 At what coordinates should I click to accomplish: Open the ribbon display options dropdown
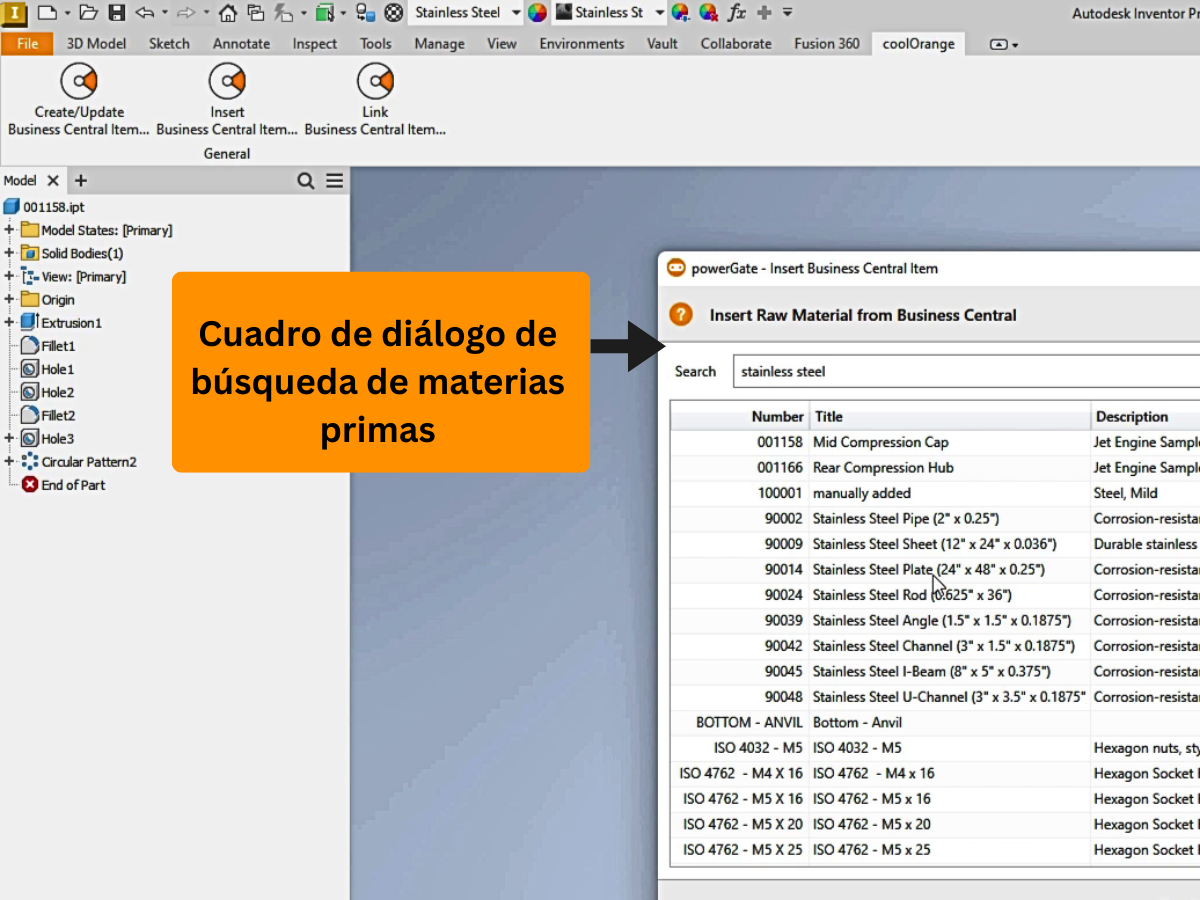1004,45
